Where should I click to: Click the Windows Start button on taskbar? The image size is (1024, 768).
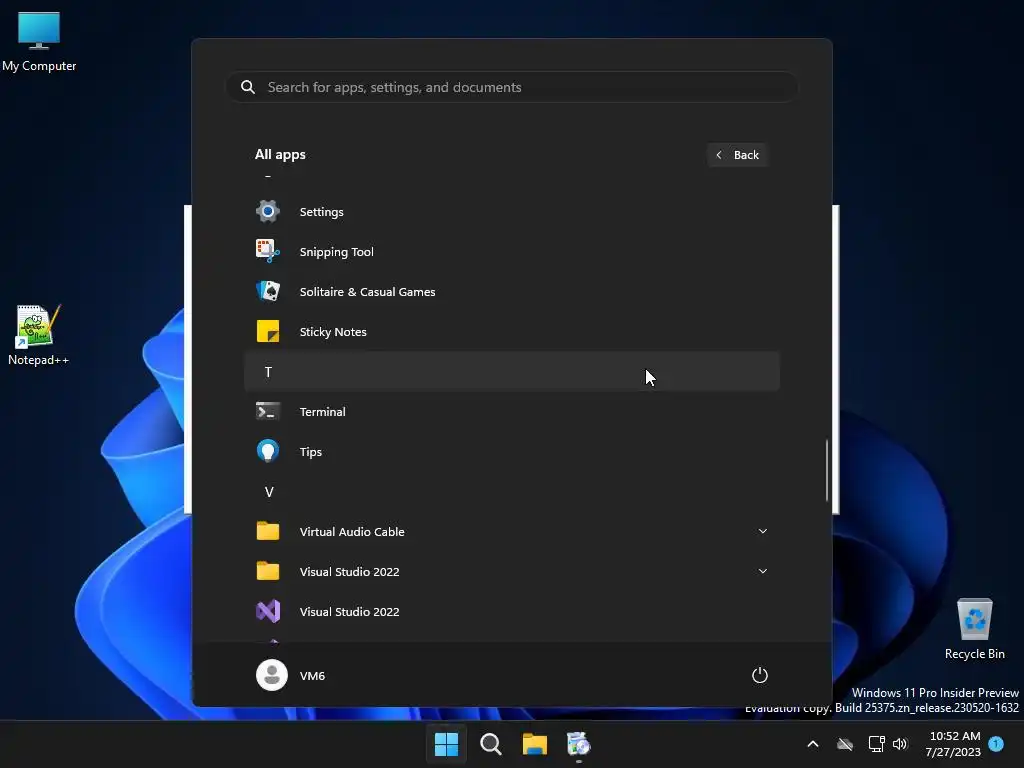[447, 744]
